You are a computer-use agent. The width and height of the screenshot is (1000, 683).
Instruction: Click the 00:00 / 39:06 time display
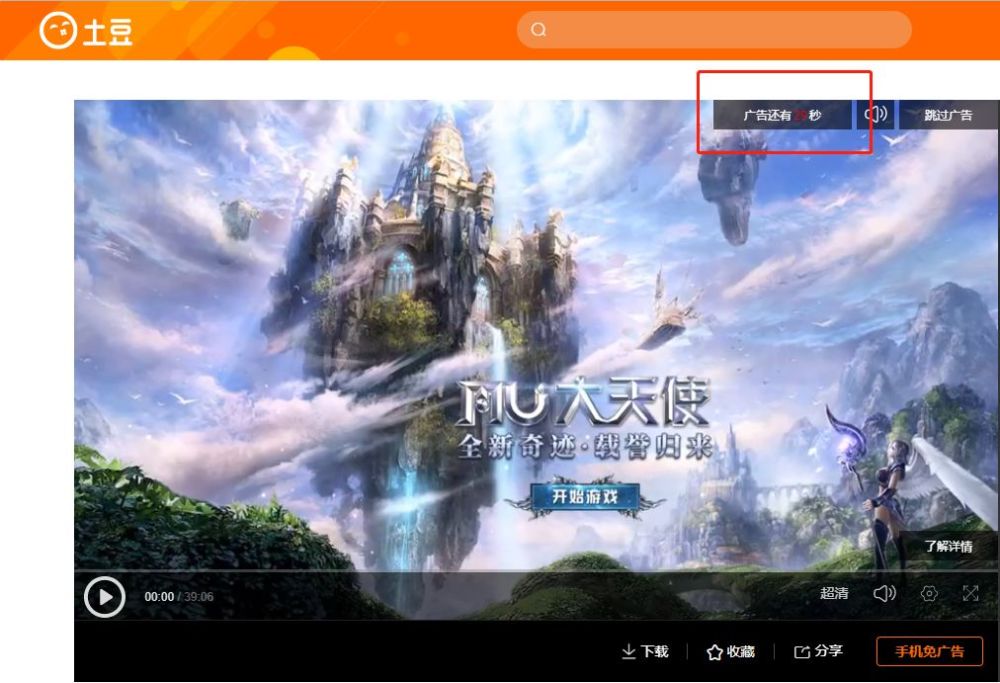179,597
